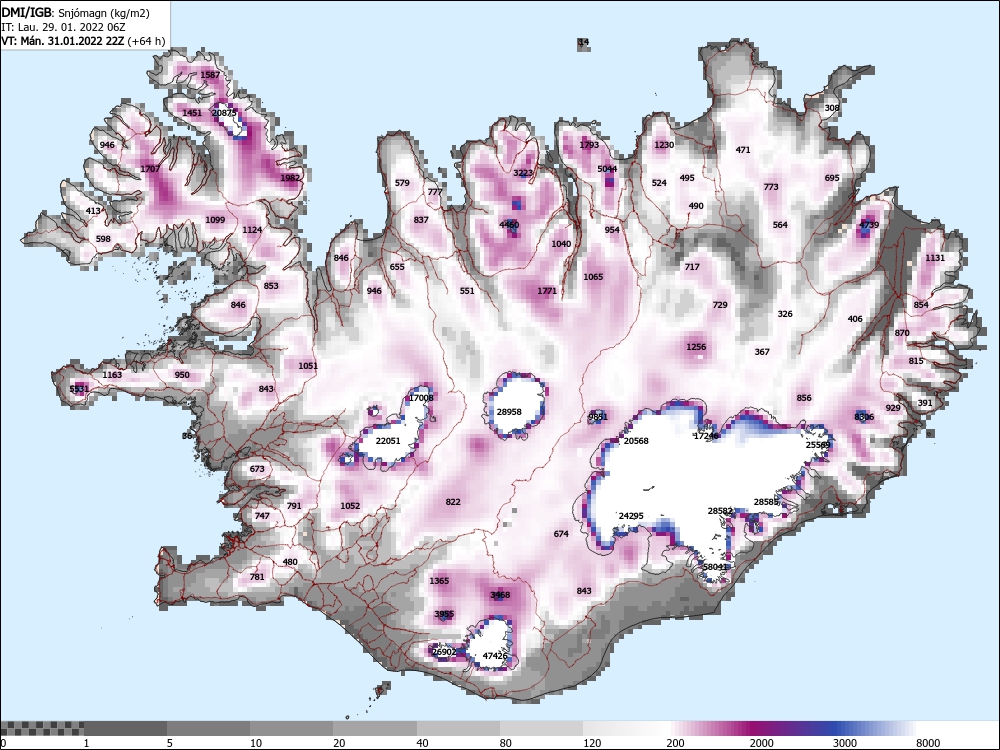Click the value '47426' on the southern glacier
Image resolution: width=1000 pixels, height=750 pixels.
(495, 656)
